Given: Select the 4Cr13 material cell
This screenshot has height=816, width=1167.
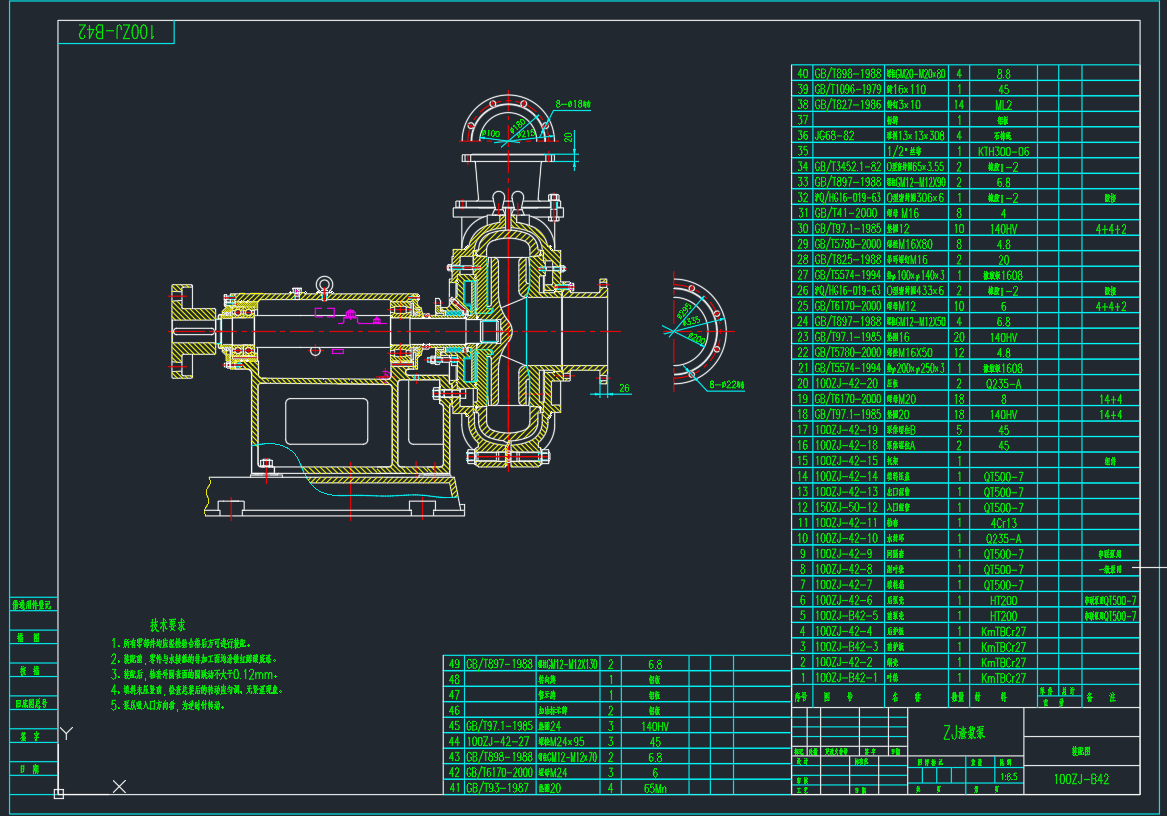Looking at the screenshot, I should pos(1003,523).
